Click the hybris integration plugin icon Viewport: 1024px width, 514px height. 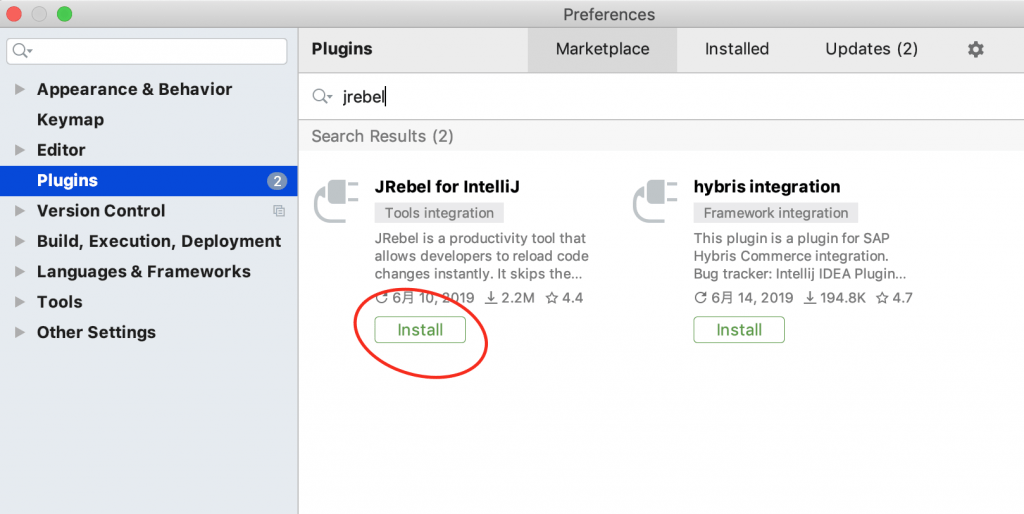[655, 201]
